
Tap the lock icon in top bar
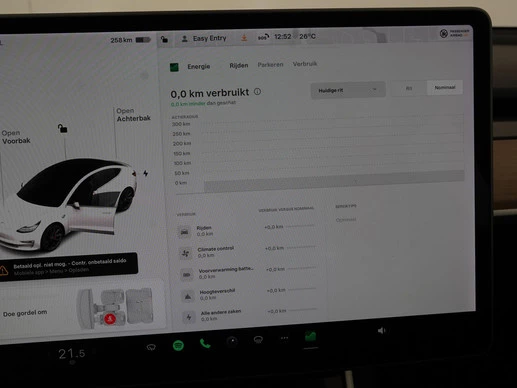(164, 39)
